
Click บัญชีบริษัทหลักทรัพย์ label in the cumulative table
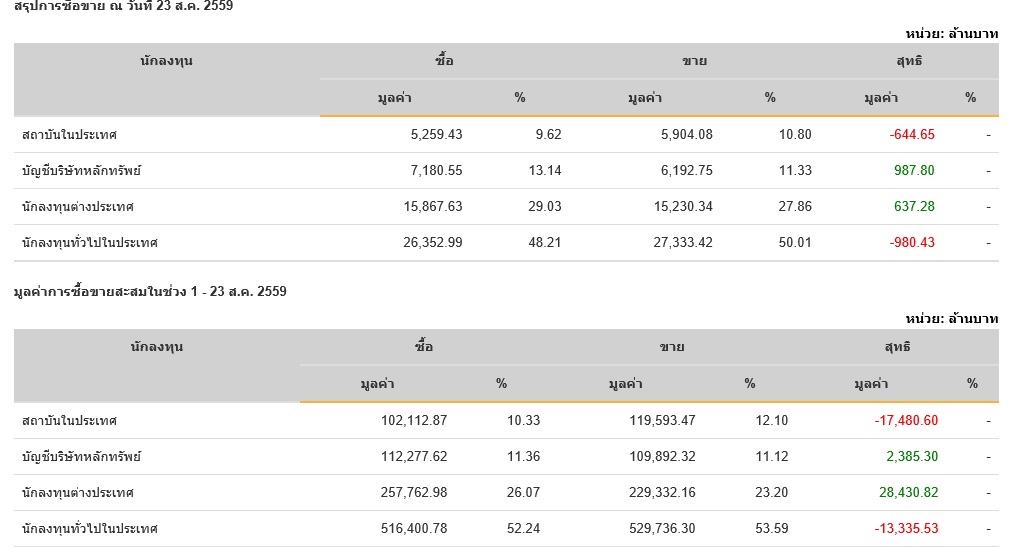point(82,457)
